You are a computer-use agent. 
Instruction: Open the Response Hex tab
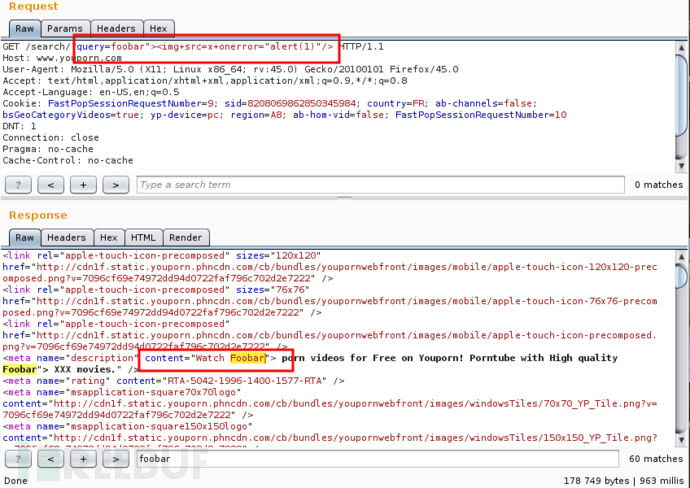[x=109, y=238]
